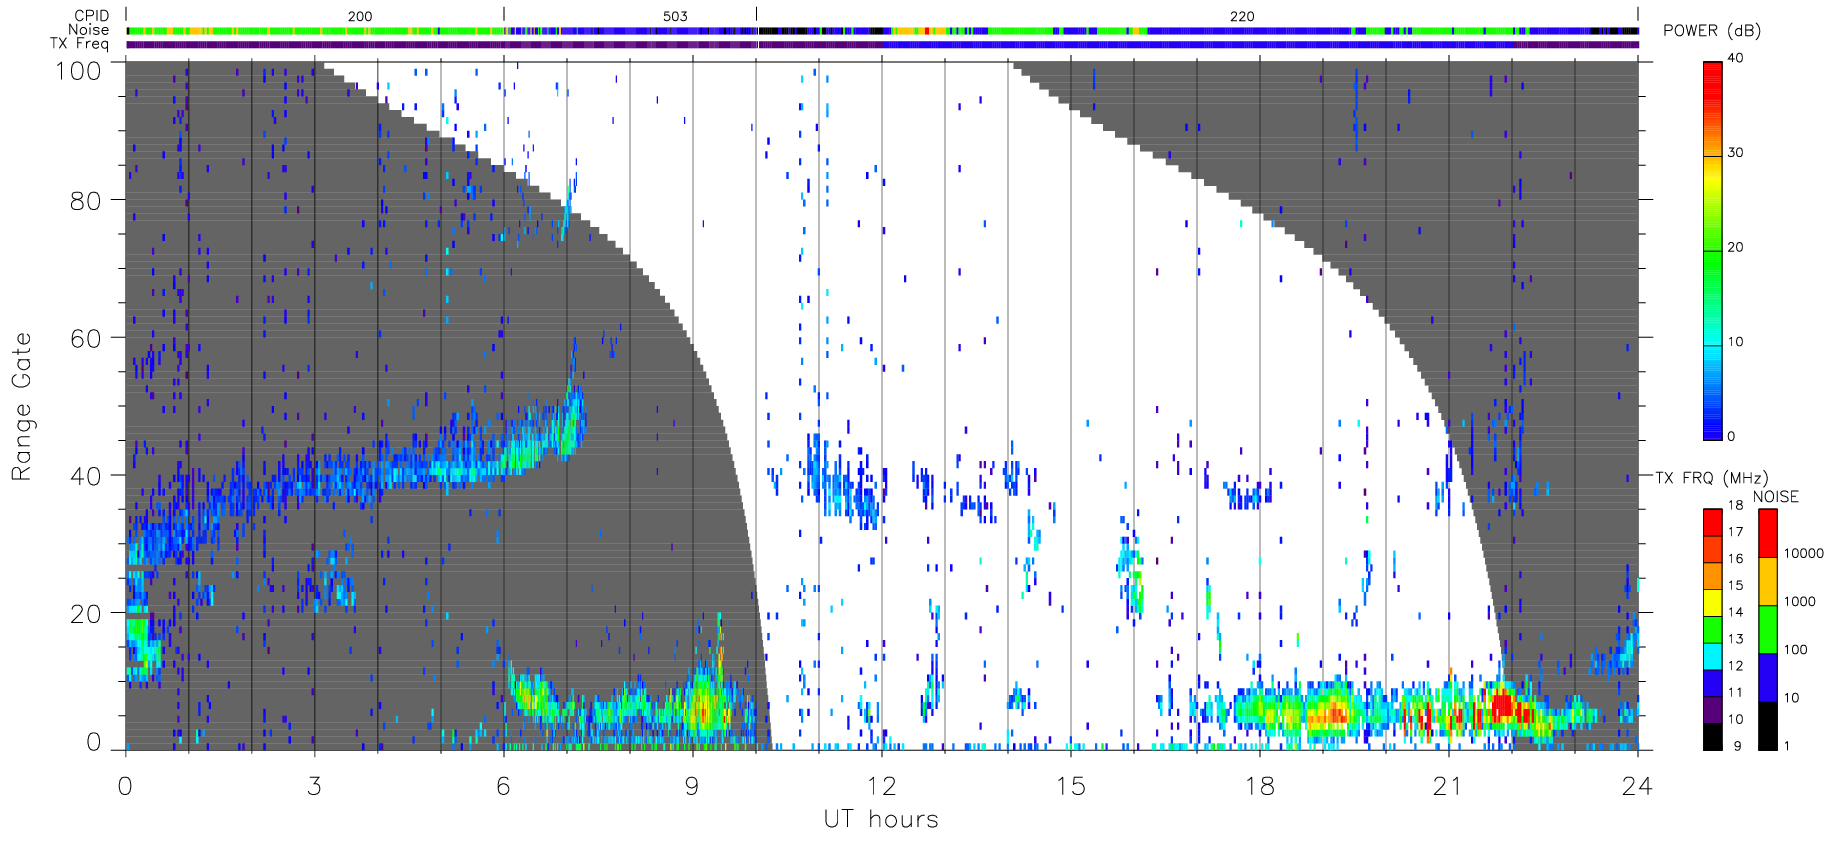Click UT hour tick label 21
Screen dimensions: 1843x850
[1448, 787]
